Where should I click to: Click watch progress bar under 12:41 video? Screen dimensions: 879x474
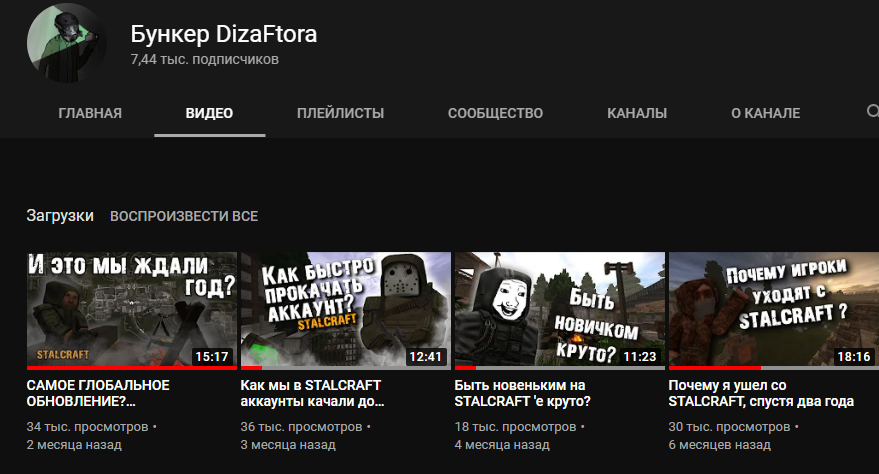pyautogui.click(x=346, y=368)
